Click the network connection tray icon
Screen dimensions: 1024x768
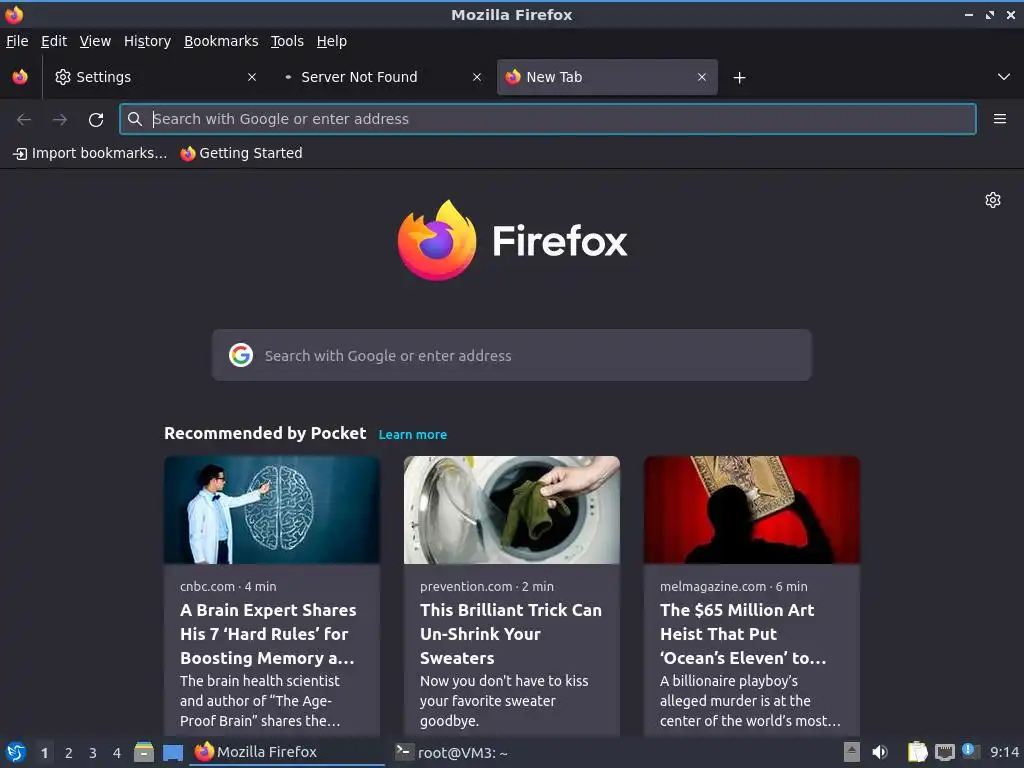[x=944, y=752]
